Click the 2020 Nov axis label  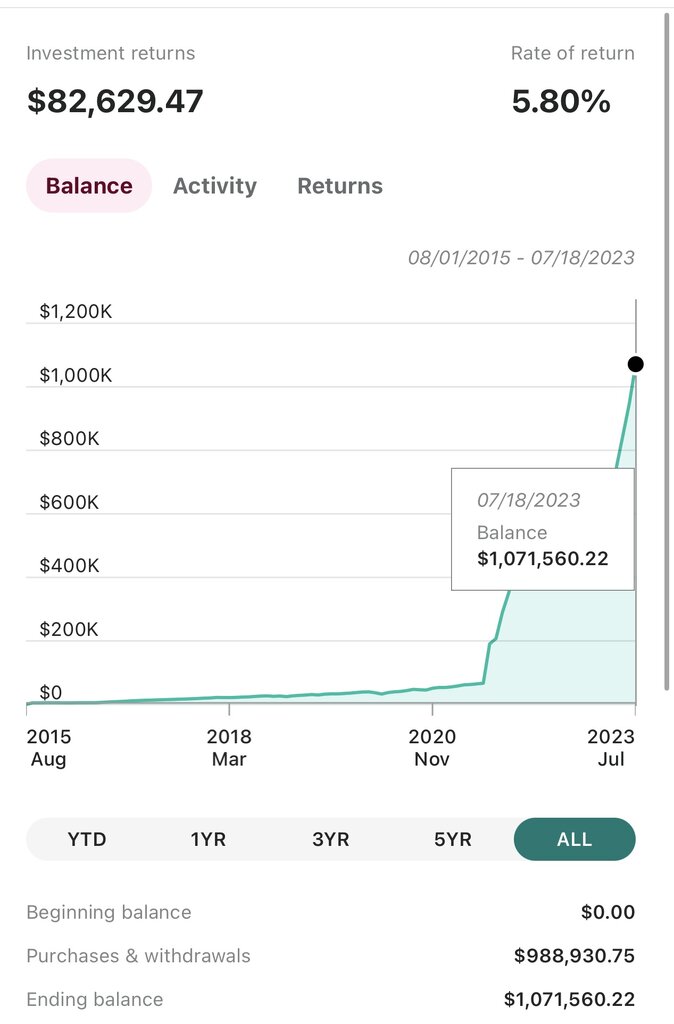coord(432,748)
